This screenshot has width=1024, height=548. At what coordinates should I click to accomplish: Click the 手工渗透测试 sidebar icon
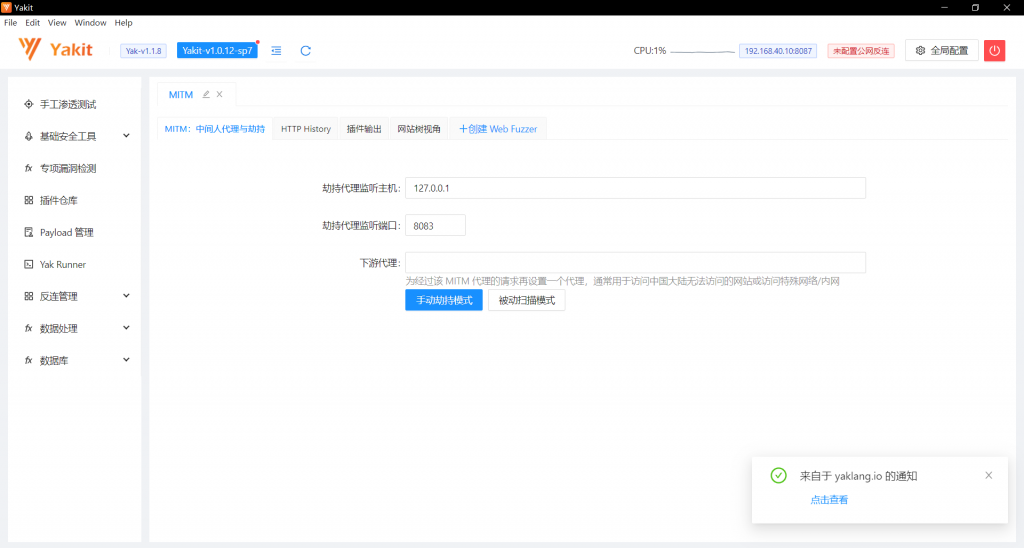point(29,104)
